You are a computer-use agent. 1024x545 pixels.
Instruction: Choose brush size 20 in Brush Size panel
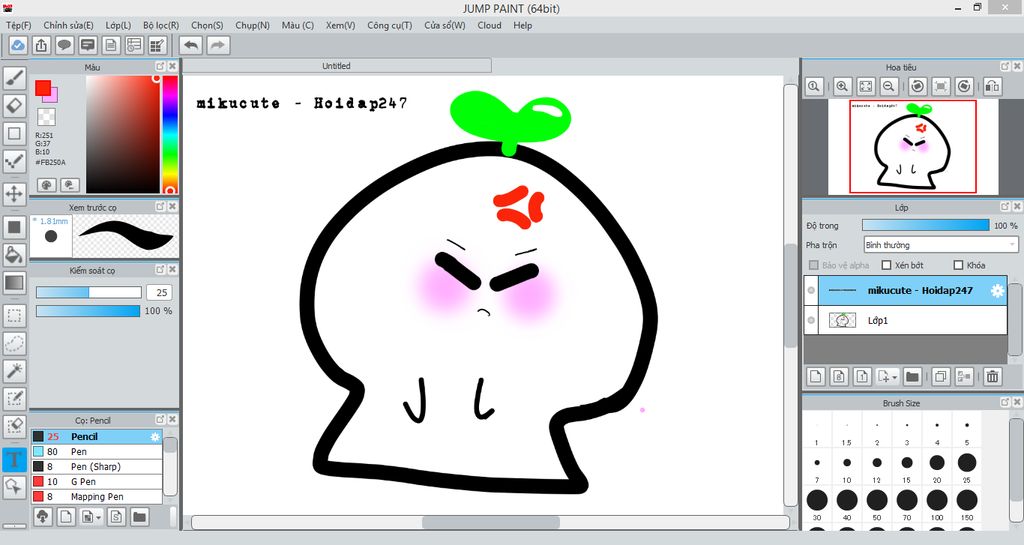pyautogui.click(x=936, y=463)
